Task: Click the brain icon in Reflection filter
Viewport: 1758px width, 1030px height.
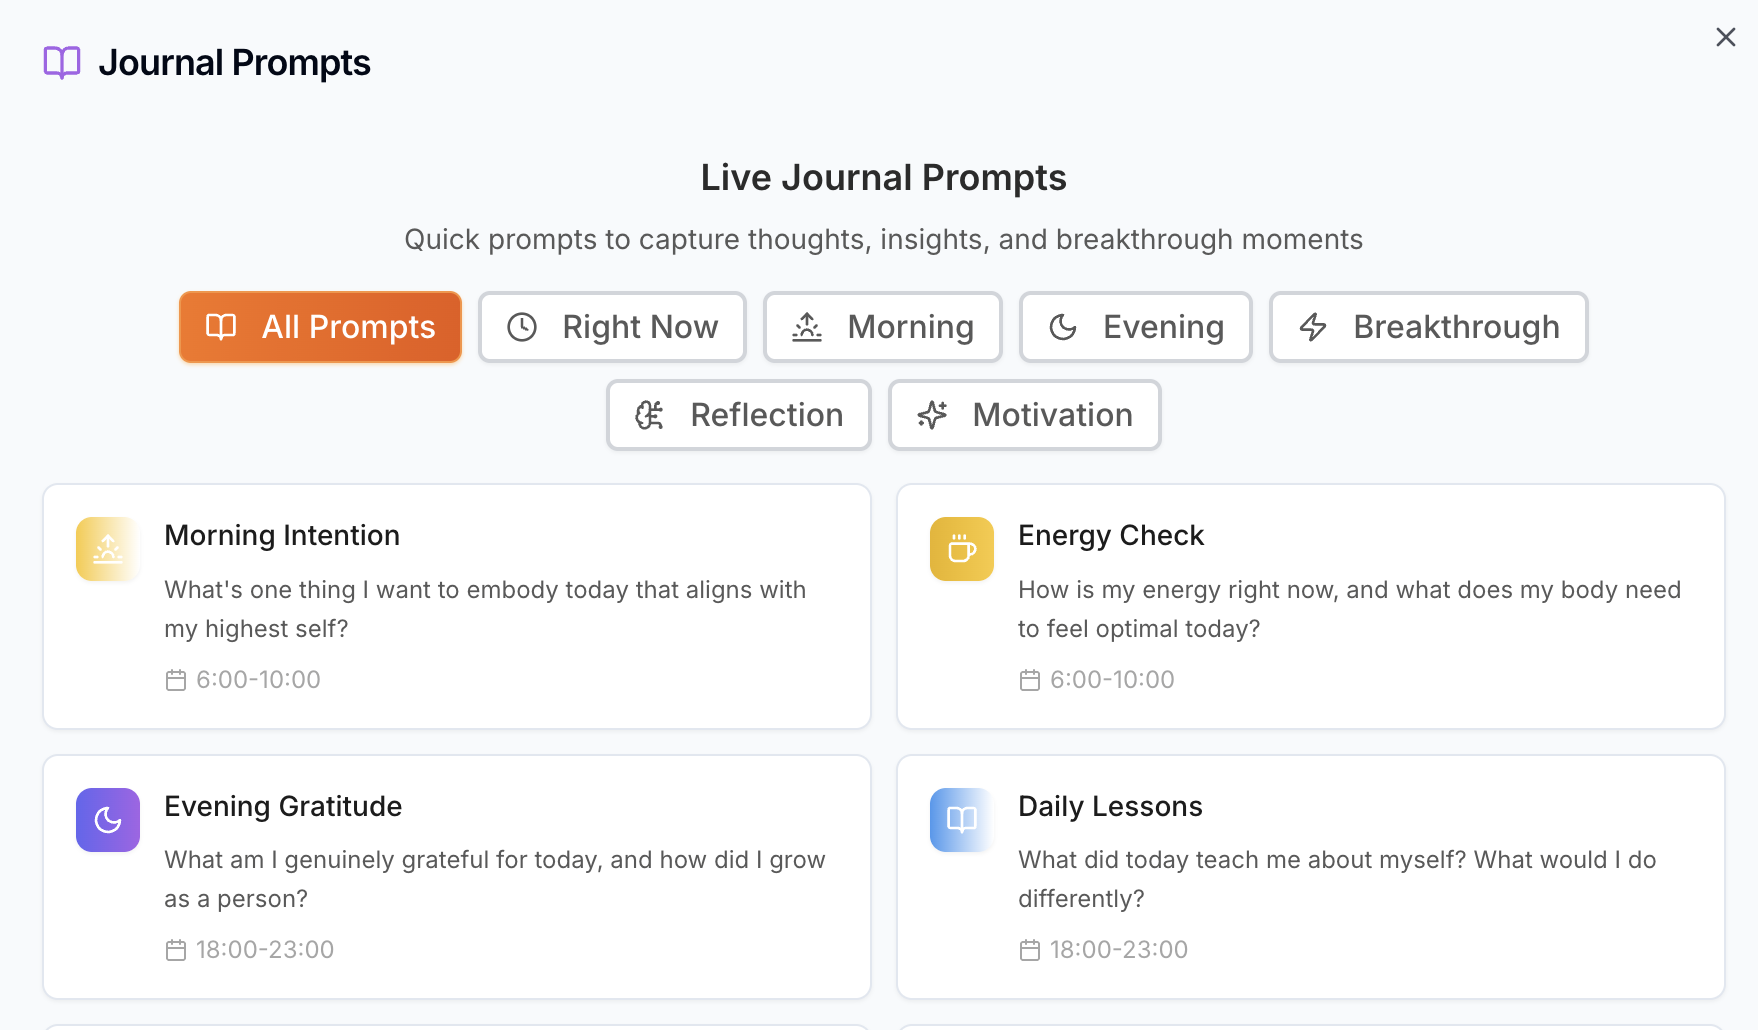Action: [648, 415]
